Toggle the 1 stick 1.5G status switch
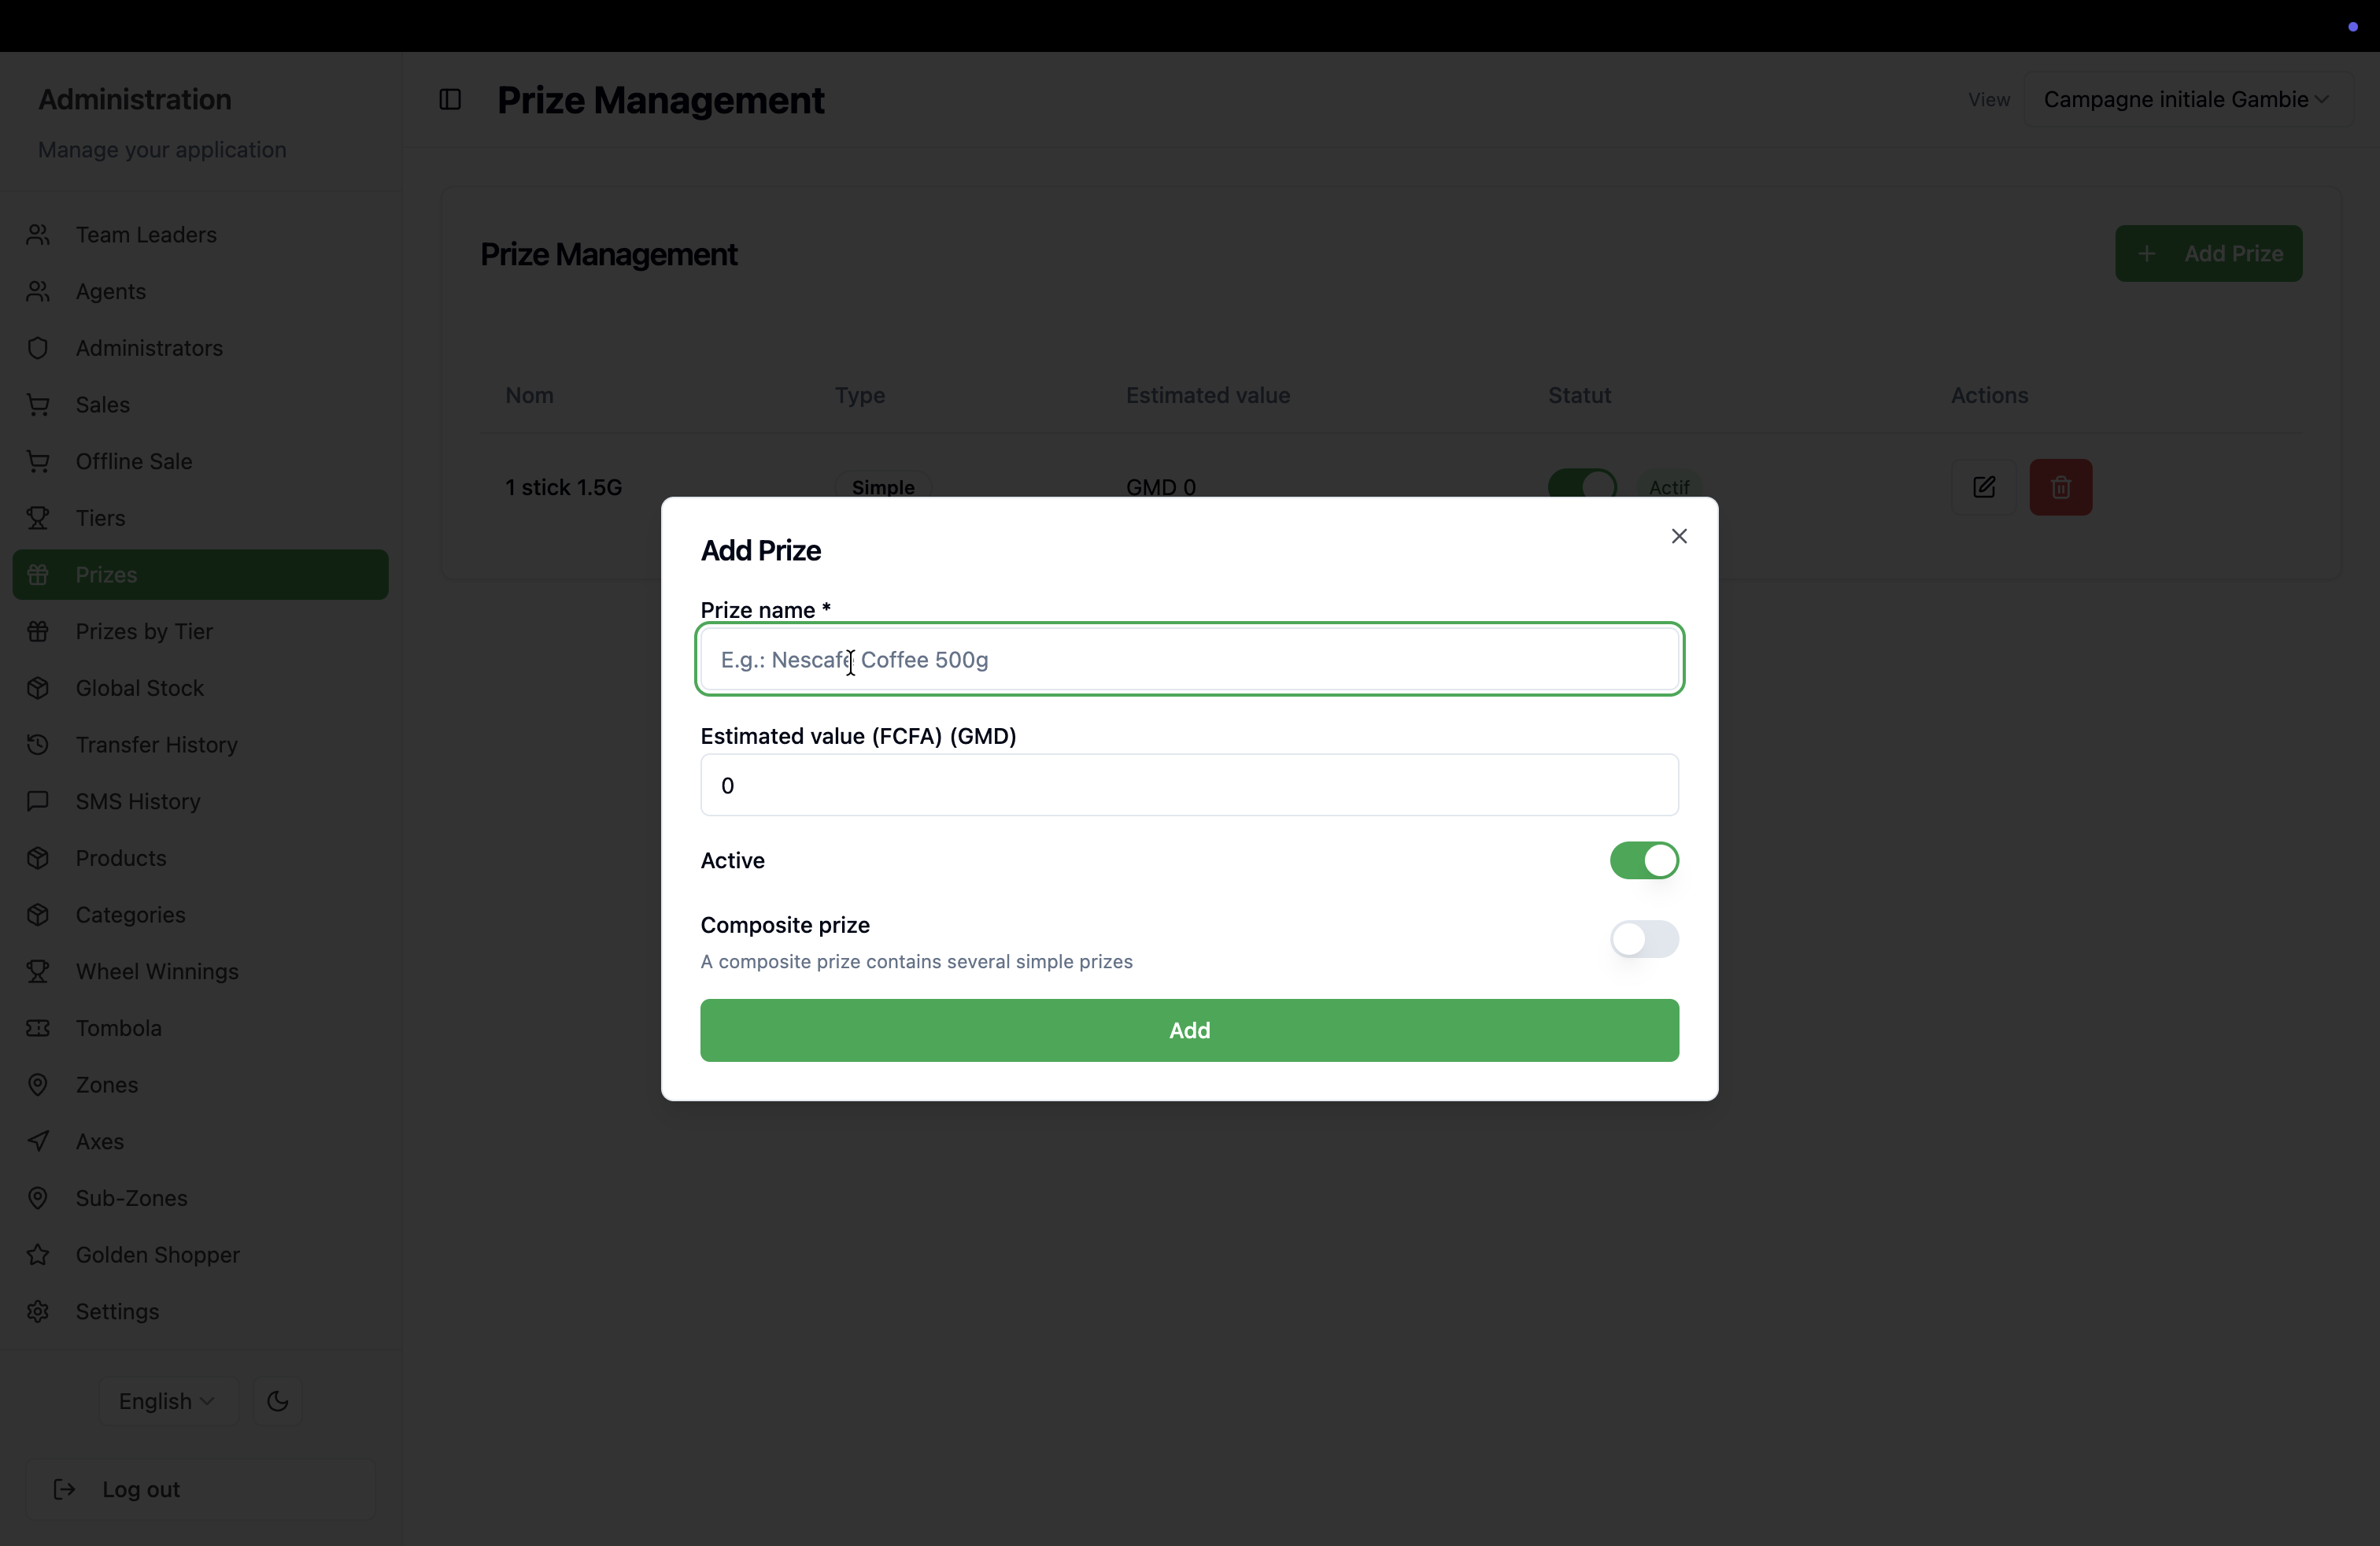 1582,486
